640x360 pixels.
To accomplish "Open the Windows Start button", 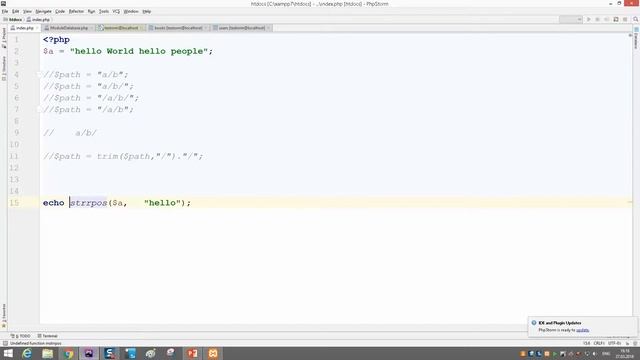I will (8, 353).
